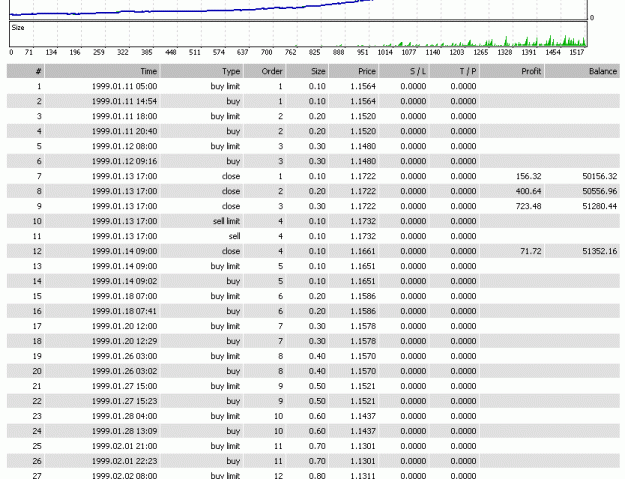Click the time 1999.01.18 07:00
This screenshot has height=479, width=625.
coord(124,296)
